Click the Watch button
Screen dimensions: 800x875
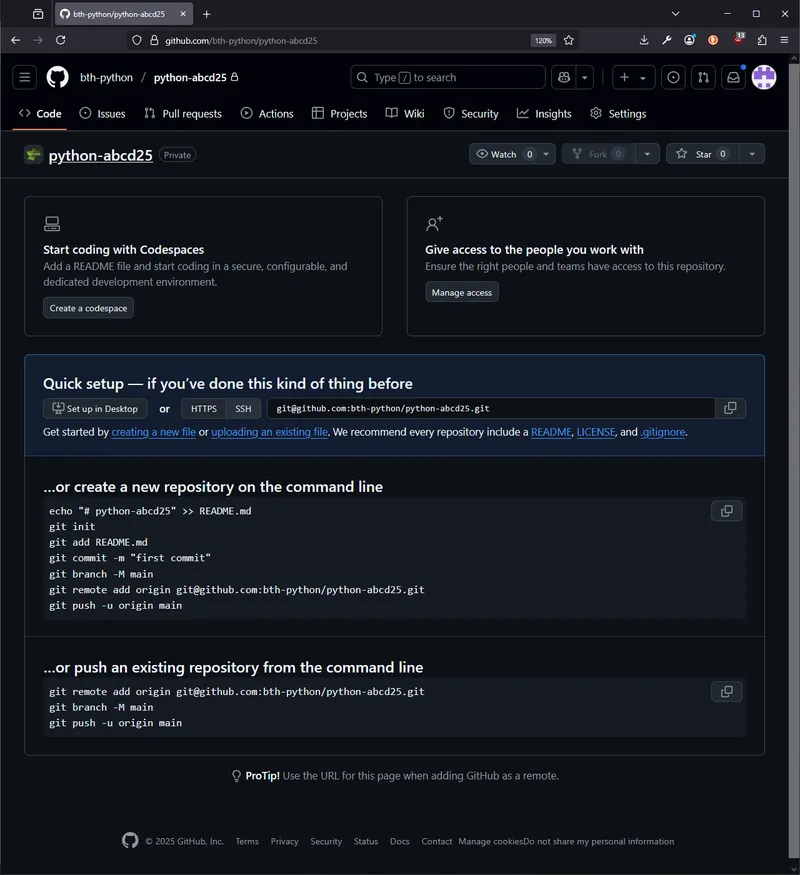503,154
